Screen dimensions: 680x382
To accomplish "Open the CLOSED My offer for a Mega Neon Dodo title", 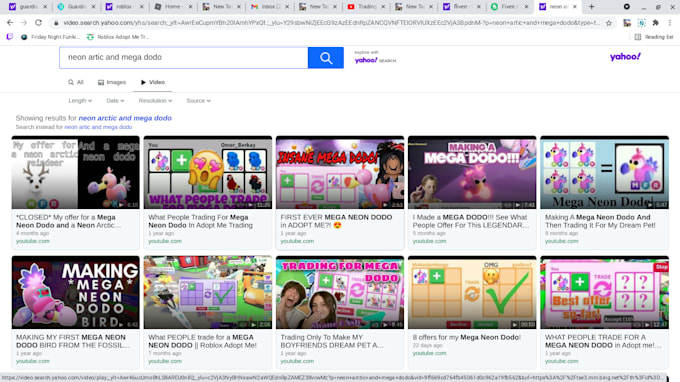I will [x=69, y=221].
